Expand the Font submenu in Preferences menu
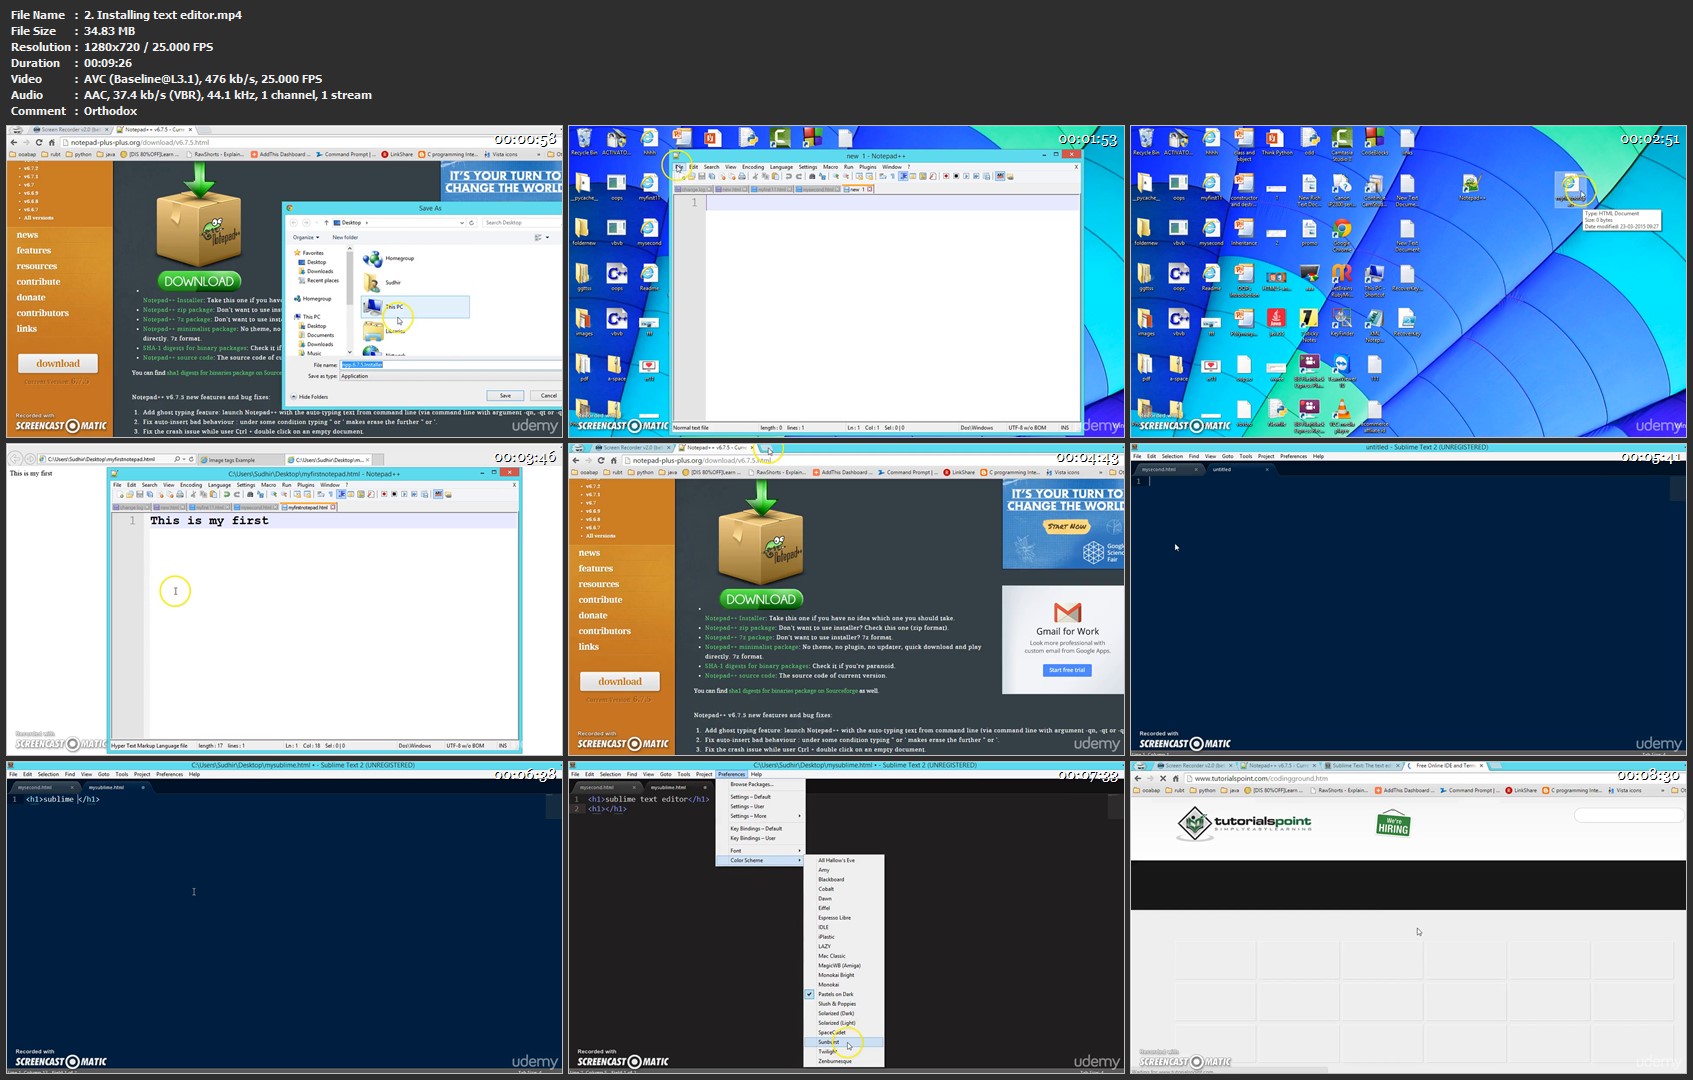The image size is (1693, 1080). (759, 850)
